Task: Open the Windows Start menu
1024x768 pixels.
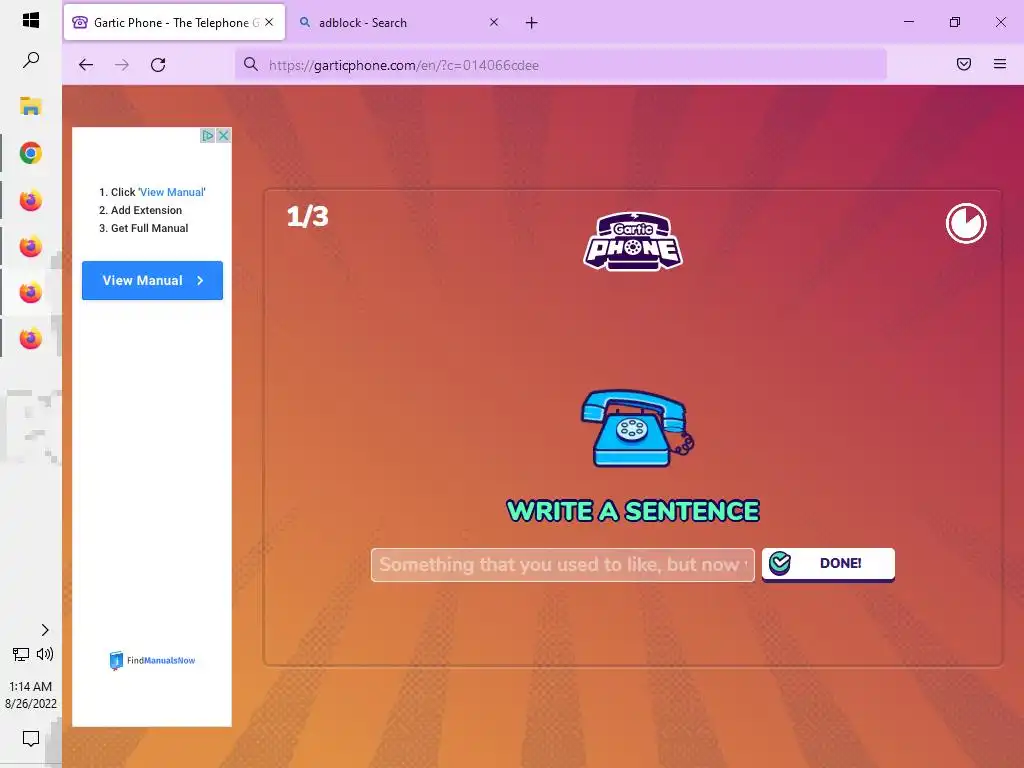Action: 31,21
